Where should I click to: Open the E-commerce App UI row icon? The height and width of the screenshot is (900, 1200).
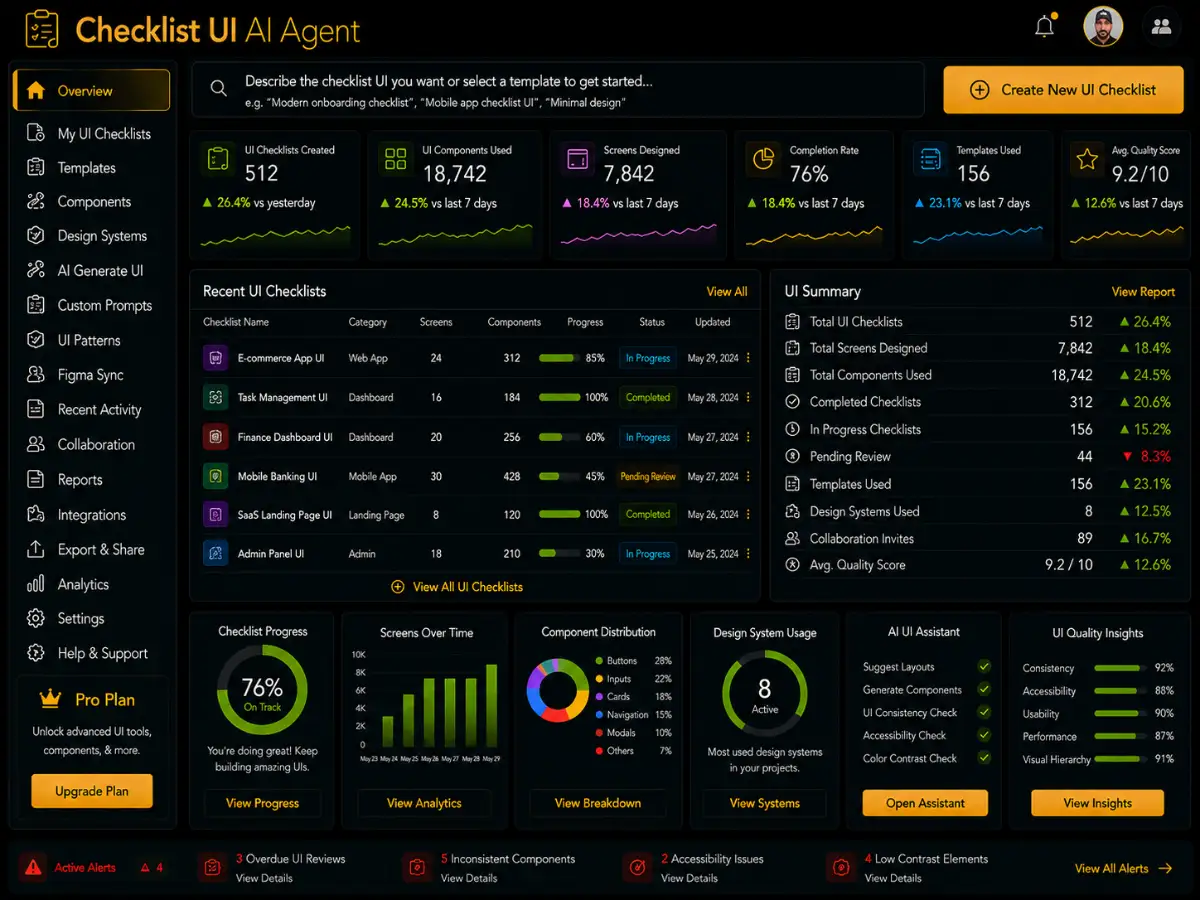(215, 358)
